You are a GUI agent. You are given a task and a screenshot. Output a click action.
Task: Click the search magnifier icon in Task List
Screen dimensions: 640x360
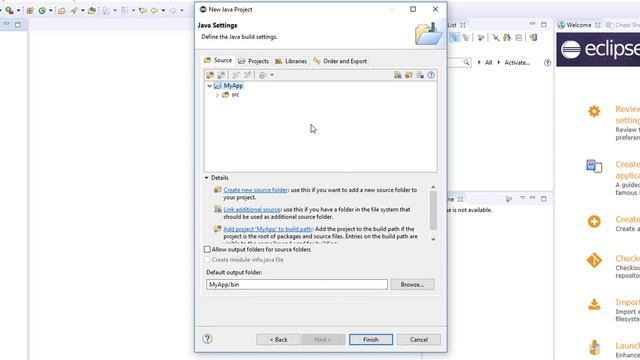coord(466,62)
